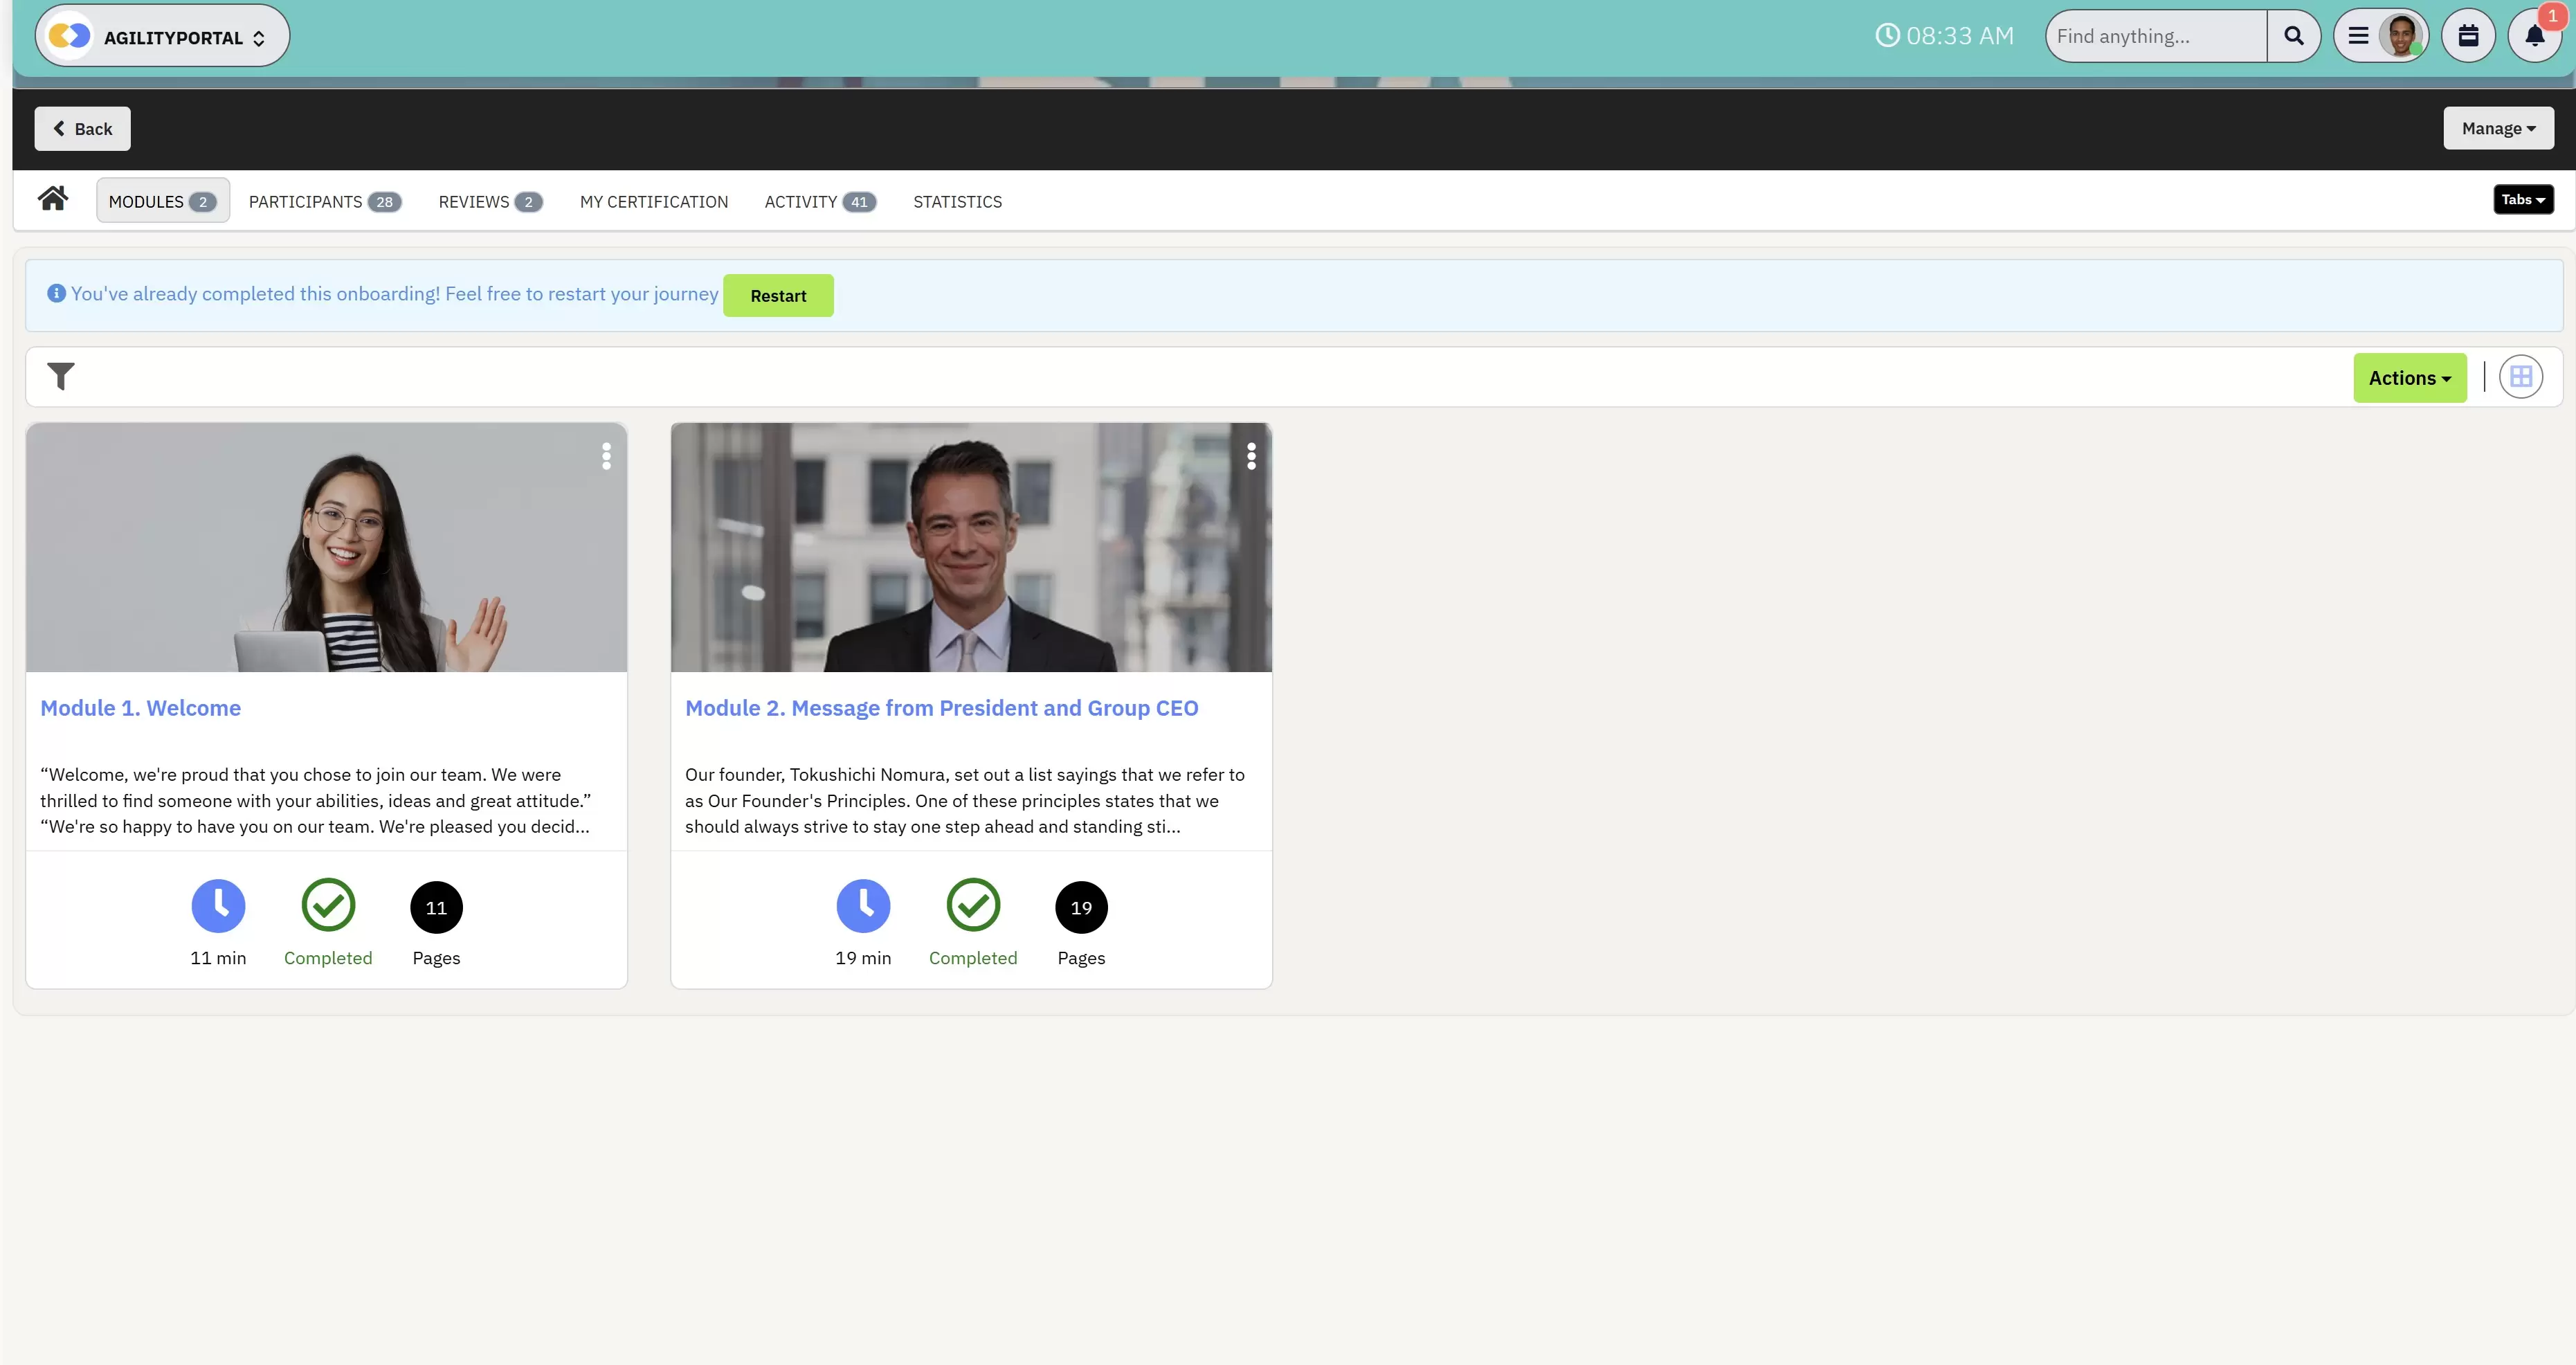The width and height of the screenshot is (2576, 1365).
Task: Focus the Find anything search field
Action: 2156,37
